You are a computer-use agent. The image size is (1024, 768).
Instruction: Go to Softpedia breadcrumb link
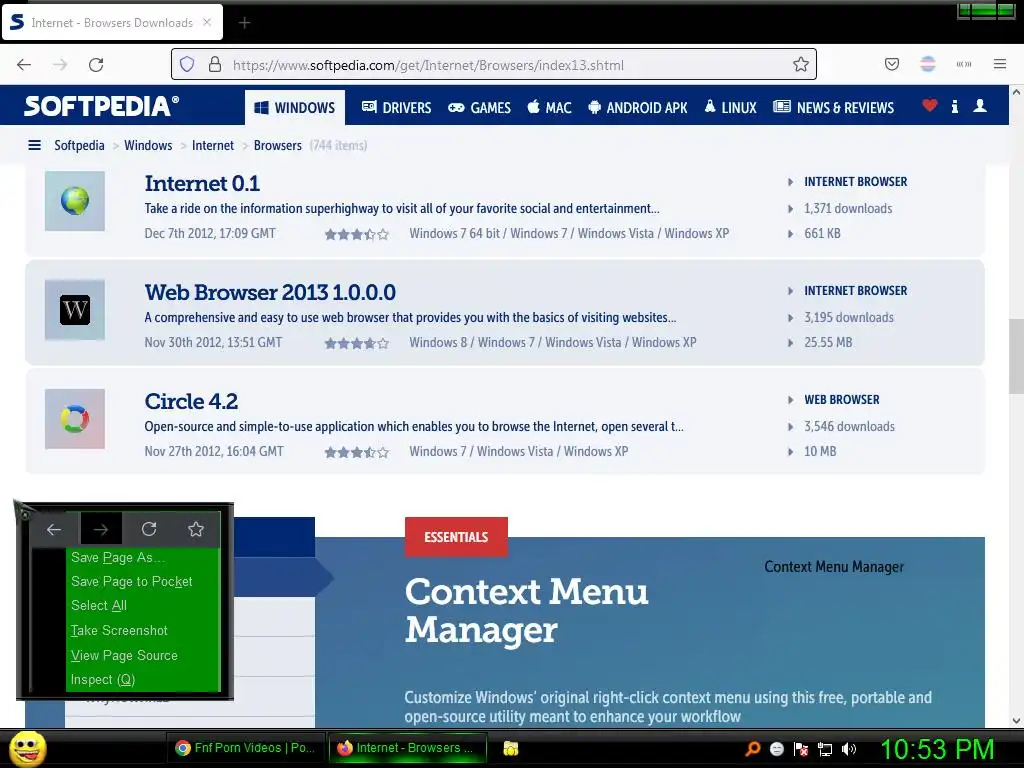pyautogui.click(x=79, y=145)
